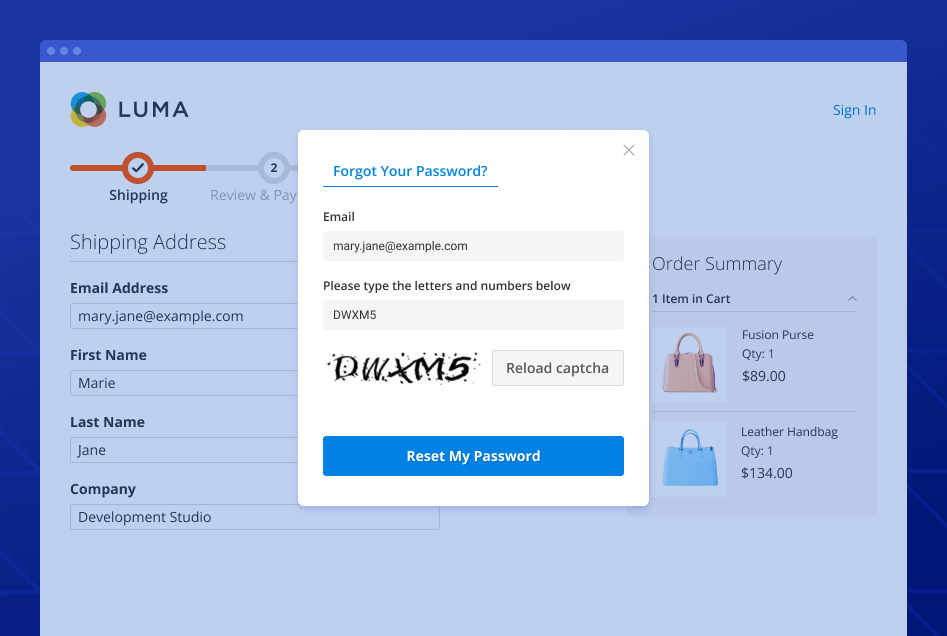The width and height of the screenshot is (947, 636).
Task: Click the Fusion Purse product thumbnail
Action: 689,362
